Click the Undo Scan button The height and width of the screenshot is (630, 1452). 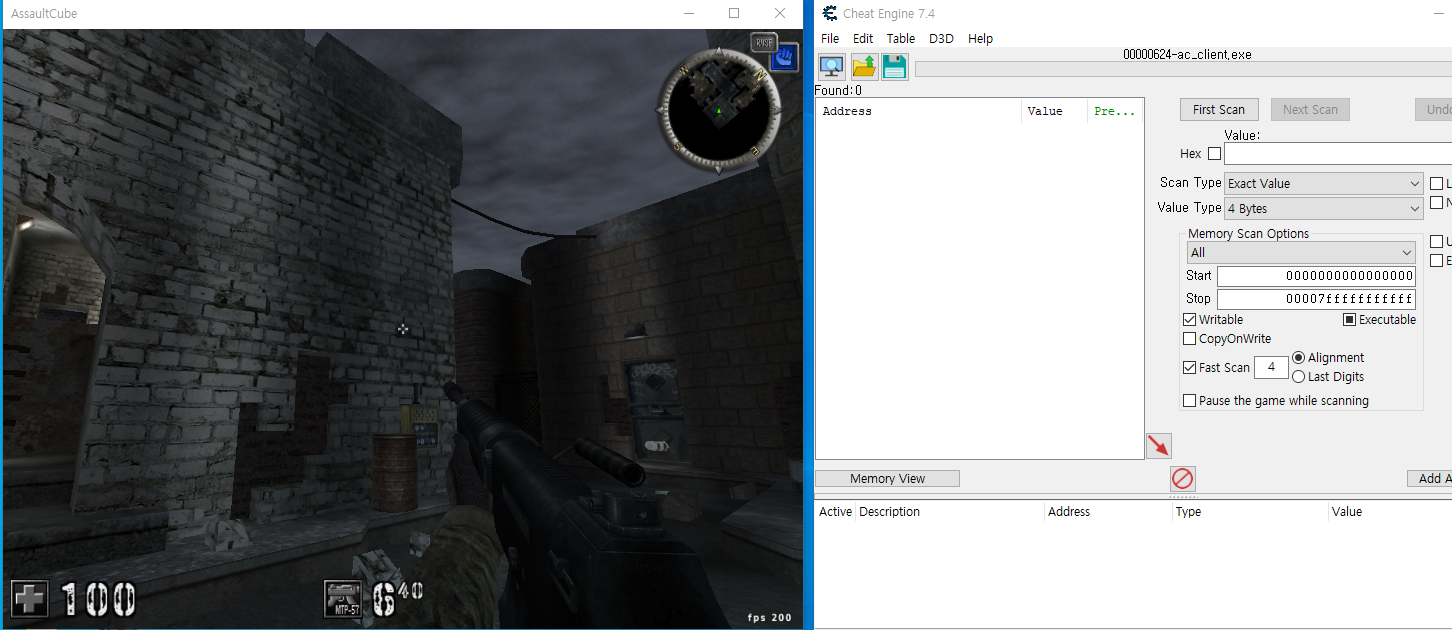[x=1434, y=110]
